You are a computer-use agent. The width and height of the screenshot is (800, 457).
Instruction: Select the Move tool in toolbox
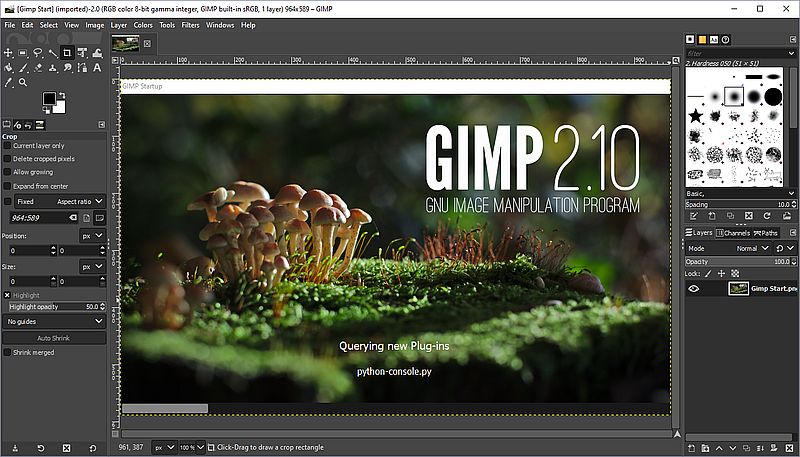(8, 53)
